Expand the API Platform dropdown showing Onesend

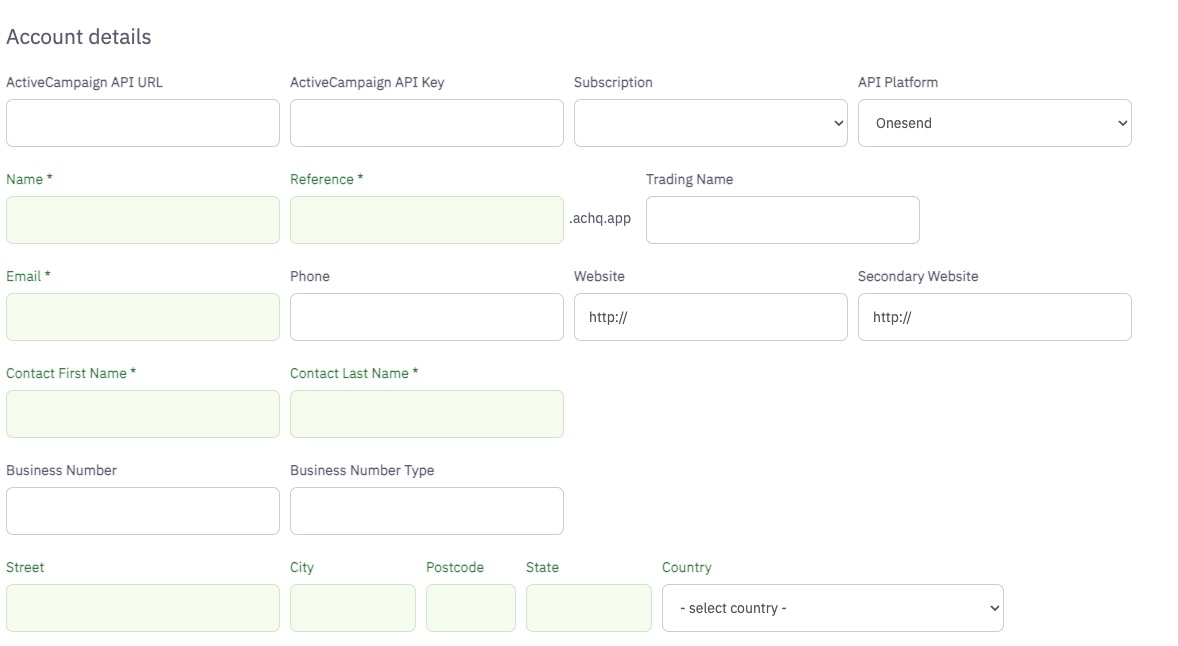pos(994,123)
